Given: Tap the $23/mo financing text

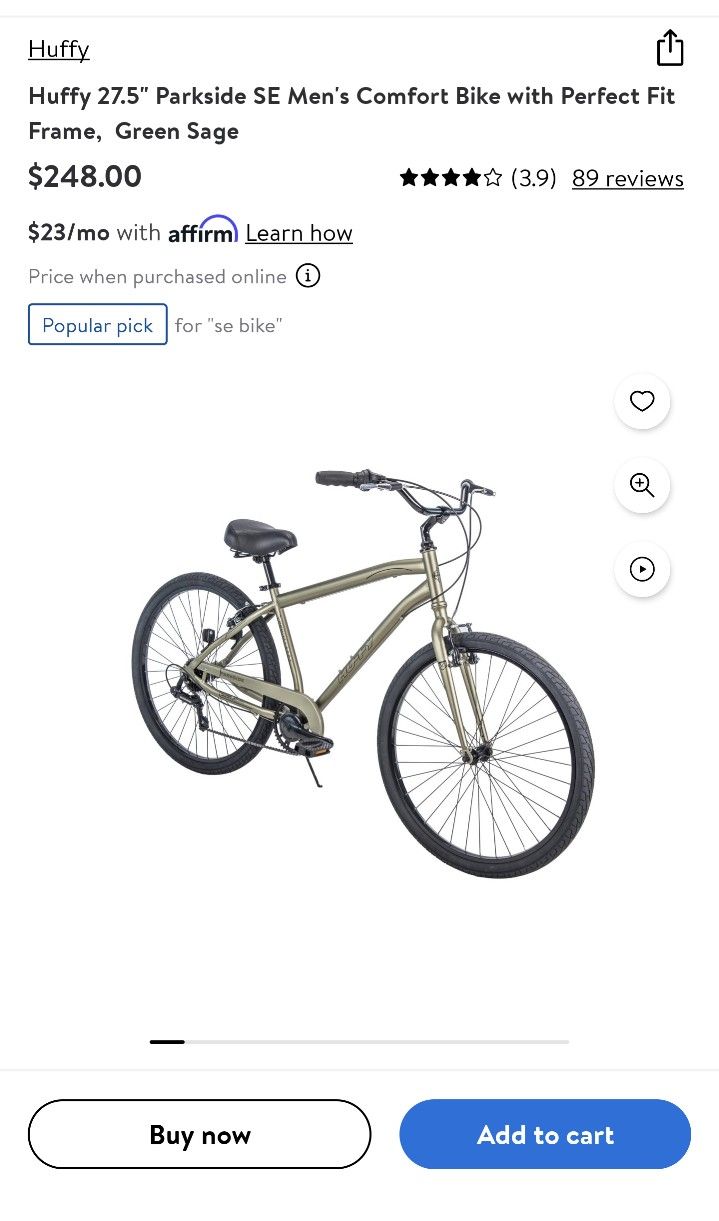Looking at the screenshot, I should coord(69,232).
